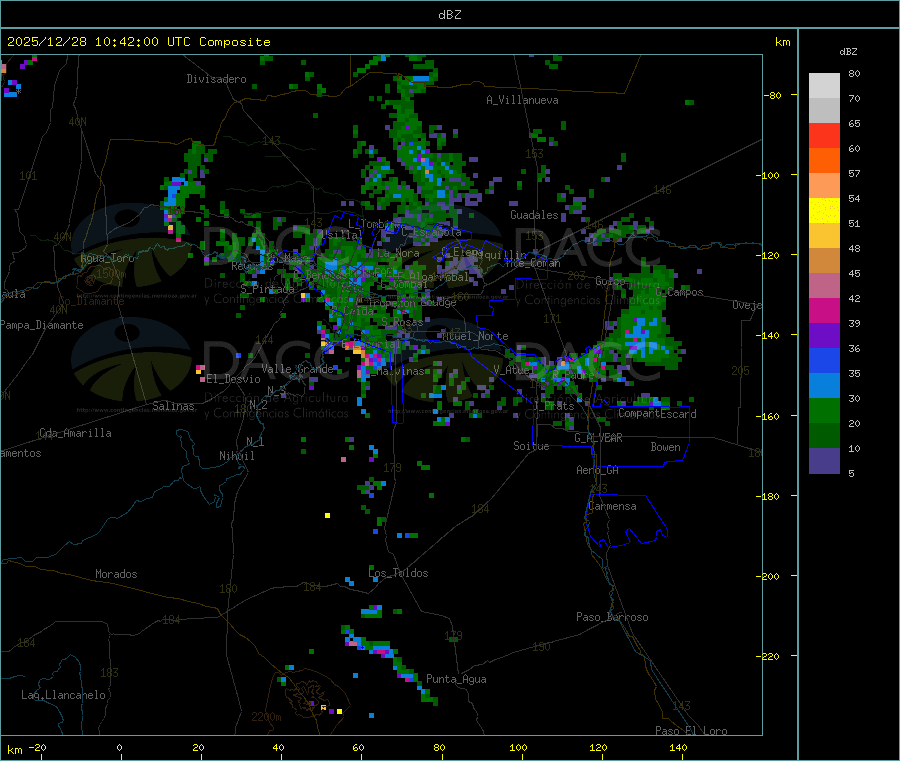
Task: Click the El_Desvio map label
Action: (234, 379)
